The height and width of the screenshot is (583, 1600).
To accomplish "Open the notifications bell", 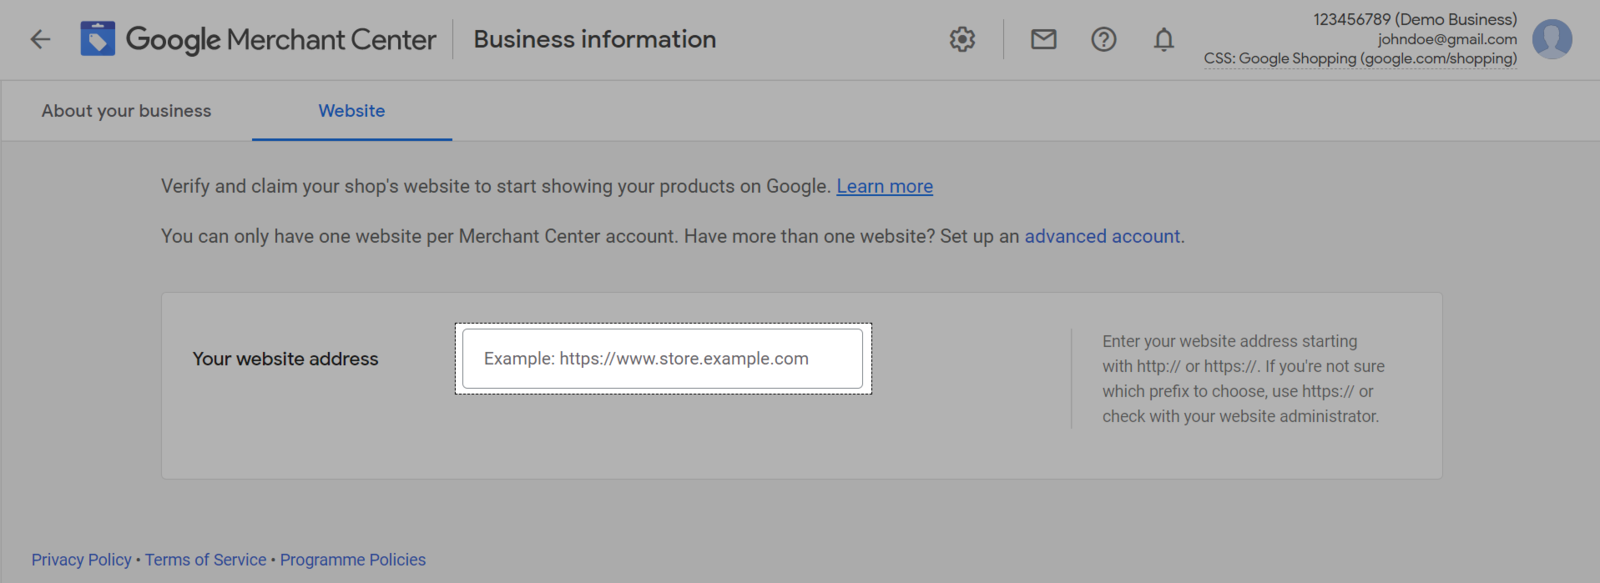I will (1163, 39).
